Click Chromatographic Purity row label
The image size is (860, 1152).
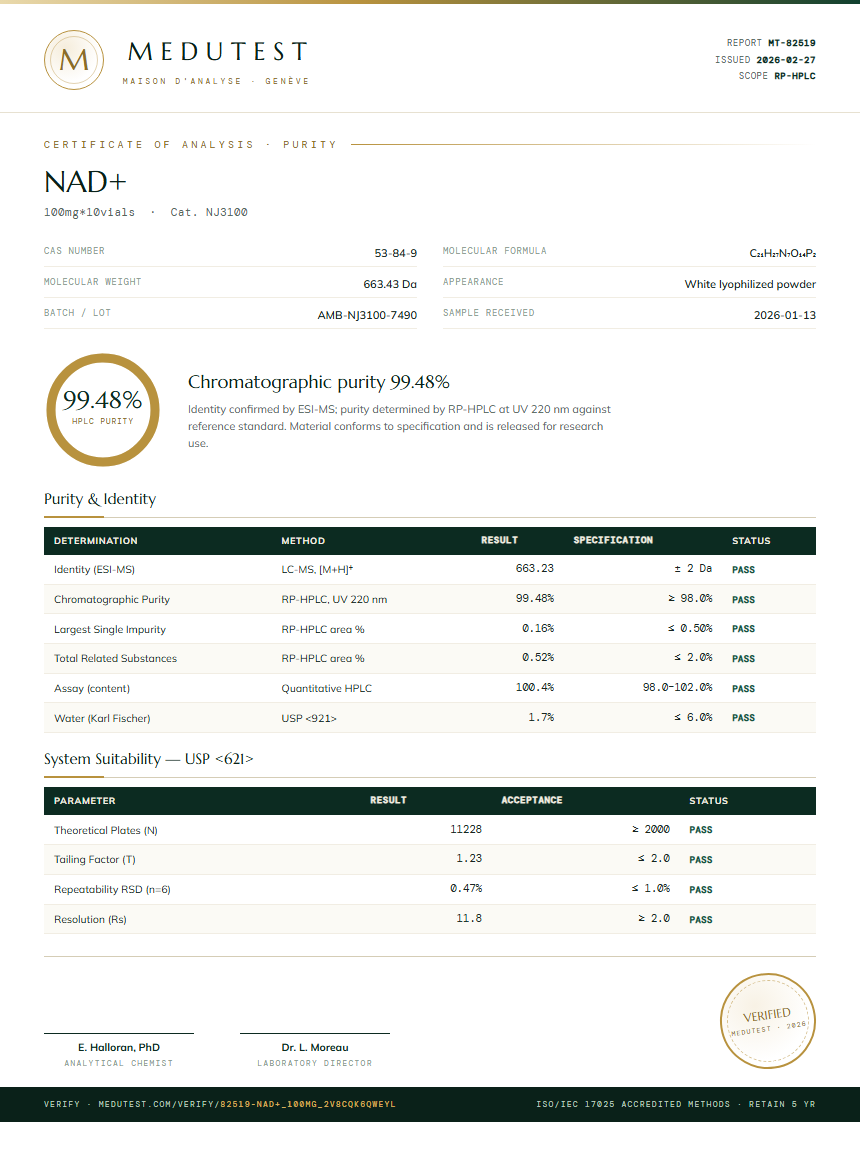[112, 600]
